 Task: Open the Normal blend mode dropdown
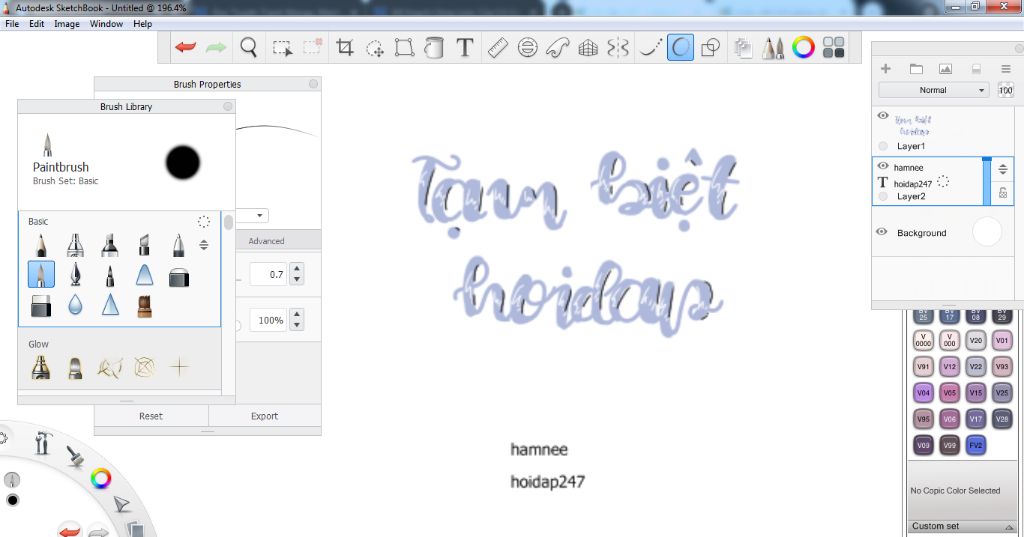coord(934,90)
